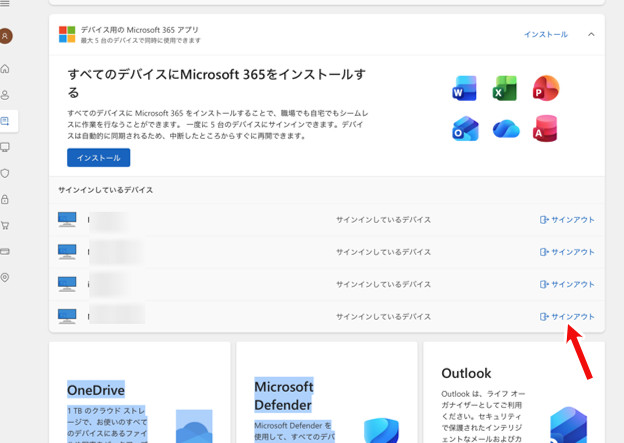Sign out the second listed device

click(x=567, y=252)
